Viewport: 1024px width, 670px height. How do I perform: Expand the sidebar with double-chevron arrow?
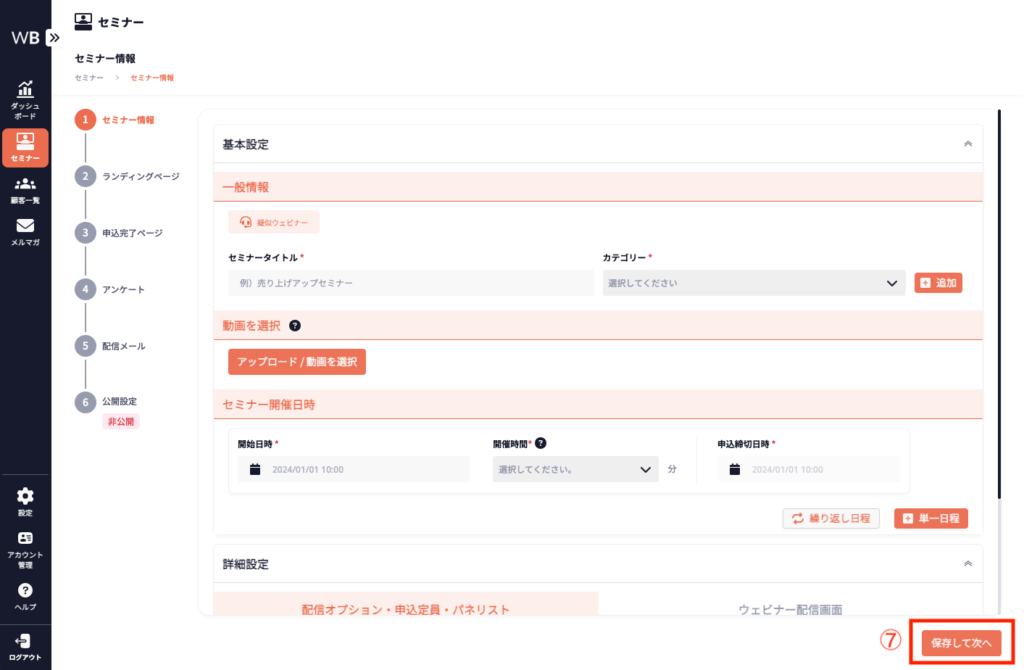click(x=54, y=37)
